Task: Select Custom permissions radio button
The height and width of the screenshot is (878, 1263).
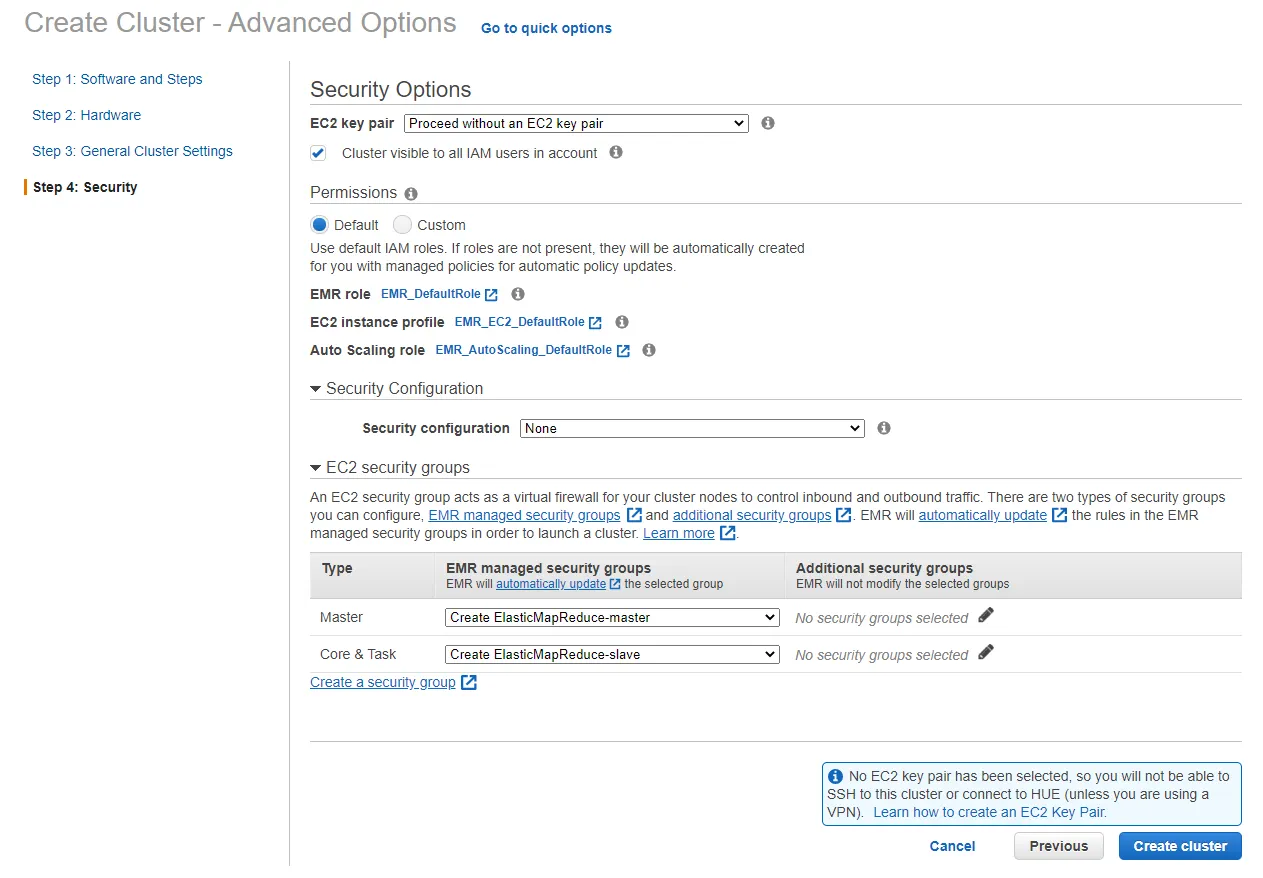Action: pos(402,225)
